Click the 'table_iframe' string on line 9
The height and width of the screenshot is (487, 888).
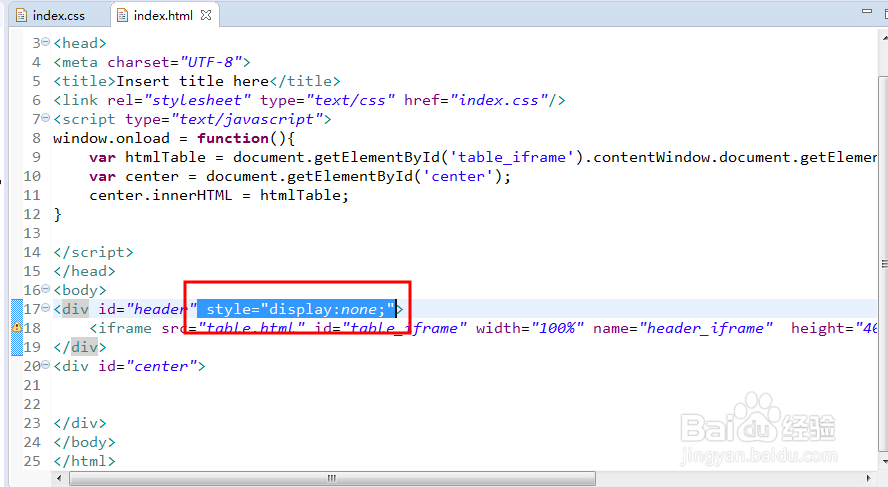pos(511,157)
